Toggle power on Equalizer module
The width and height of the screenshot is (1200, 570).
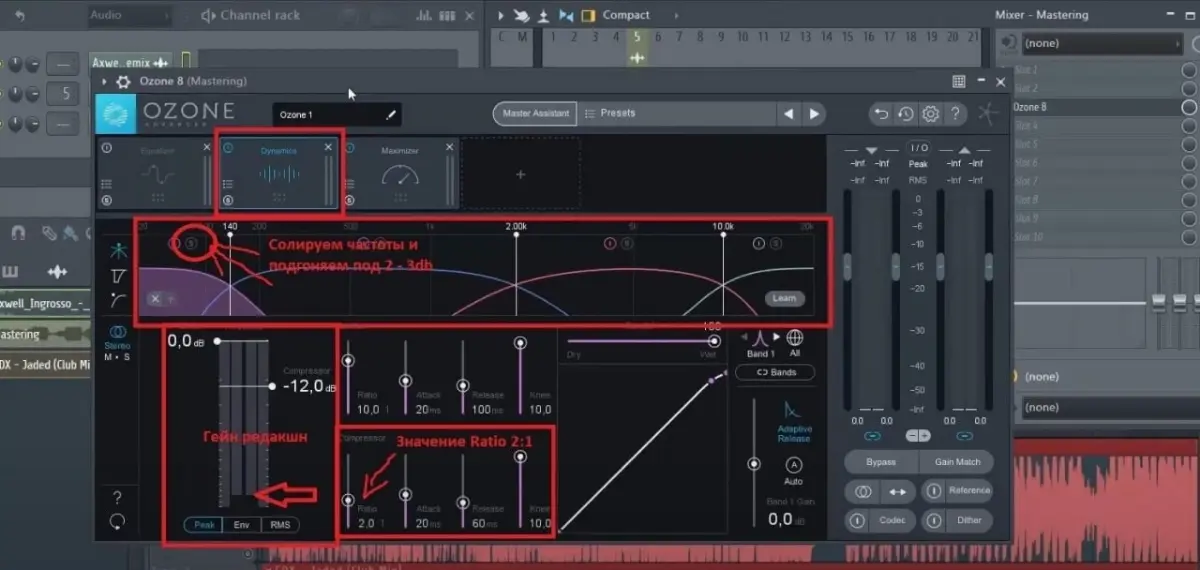pos(107,147)
